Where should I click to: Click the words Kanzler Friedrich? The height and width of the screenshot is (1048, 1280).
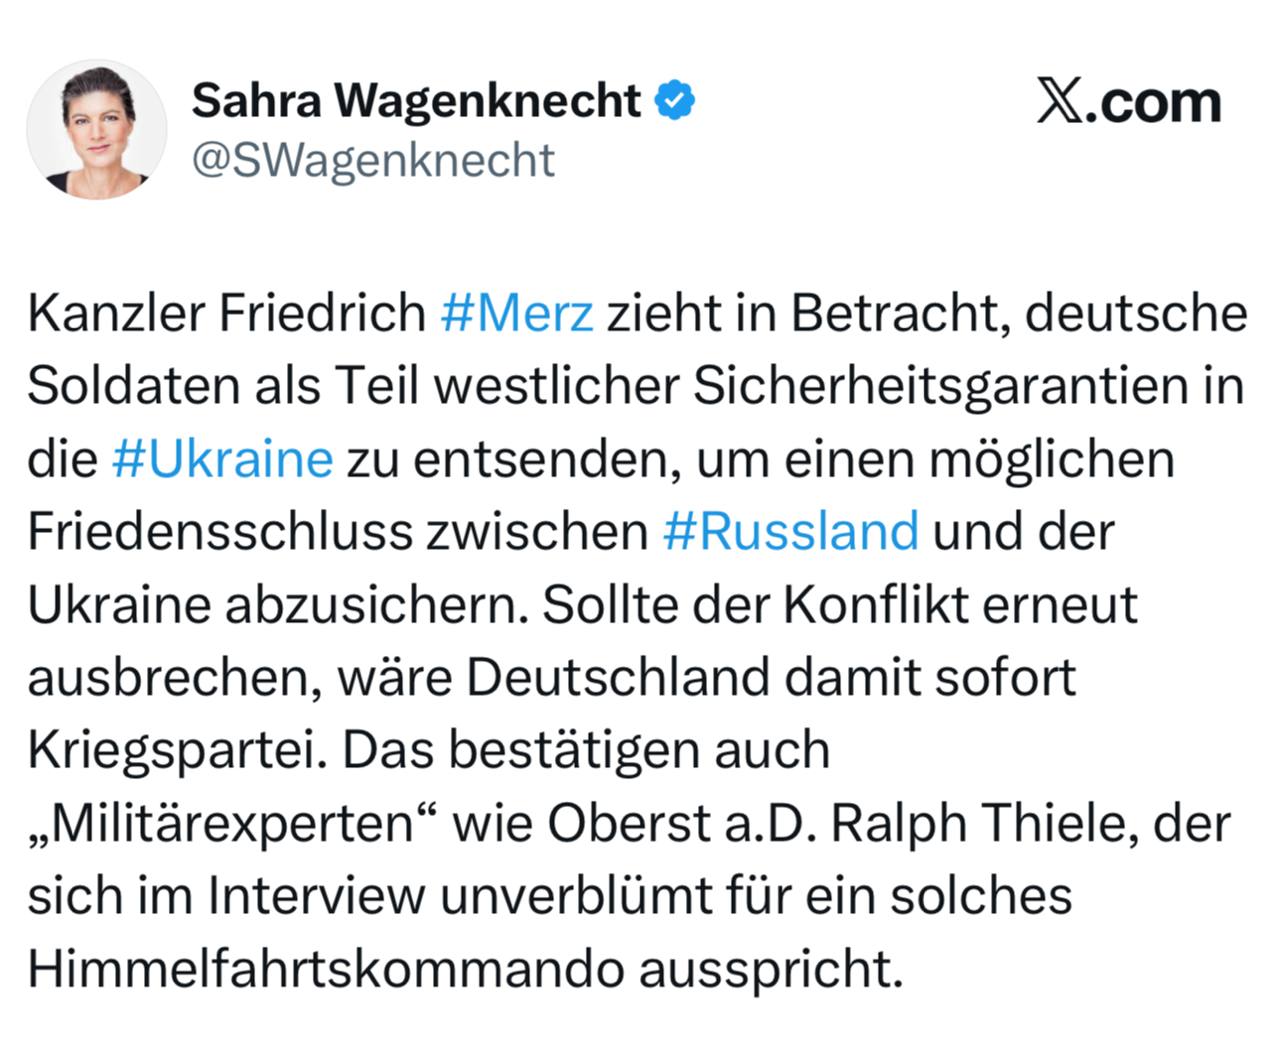pyautogui.click(x=227, y=313)
